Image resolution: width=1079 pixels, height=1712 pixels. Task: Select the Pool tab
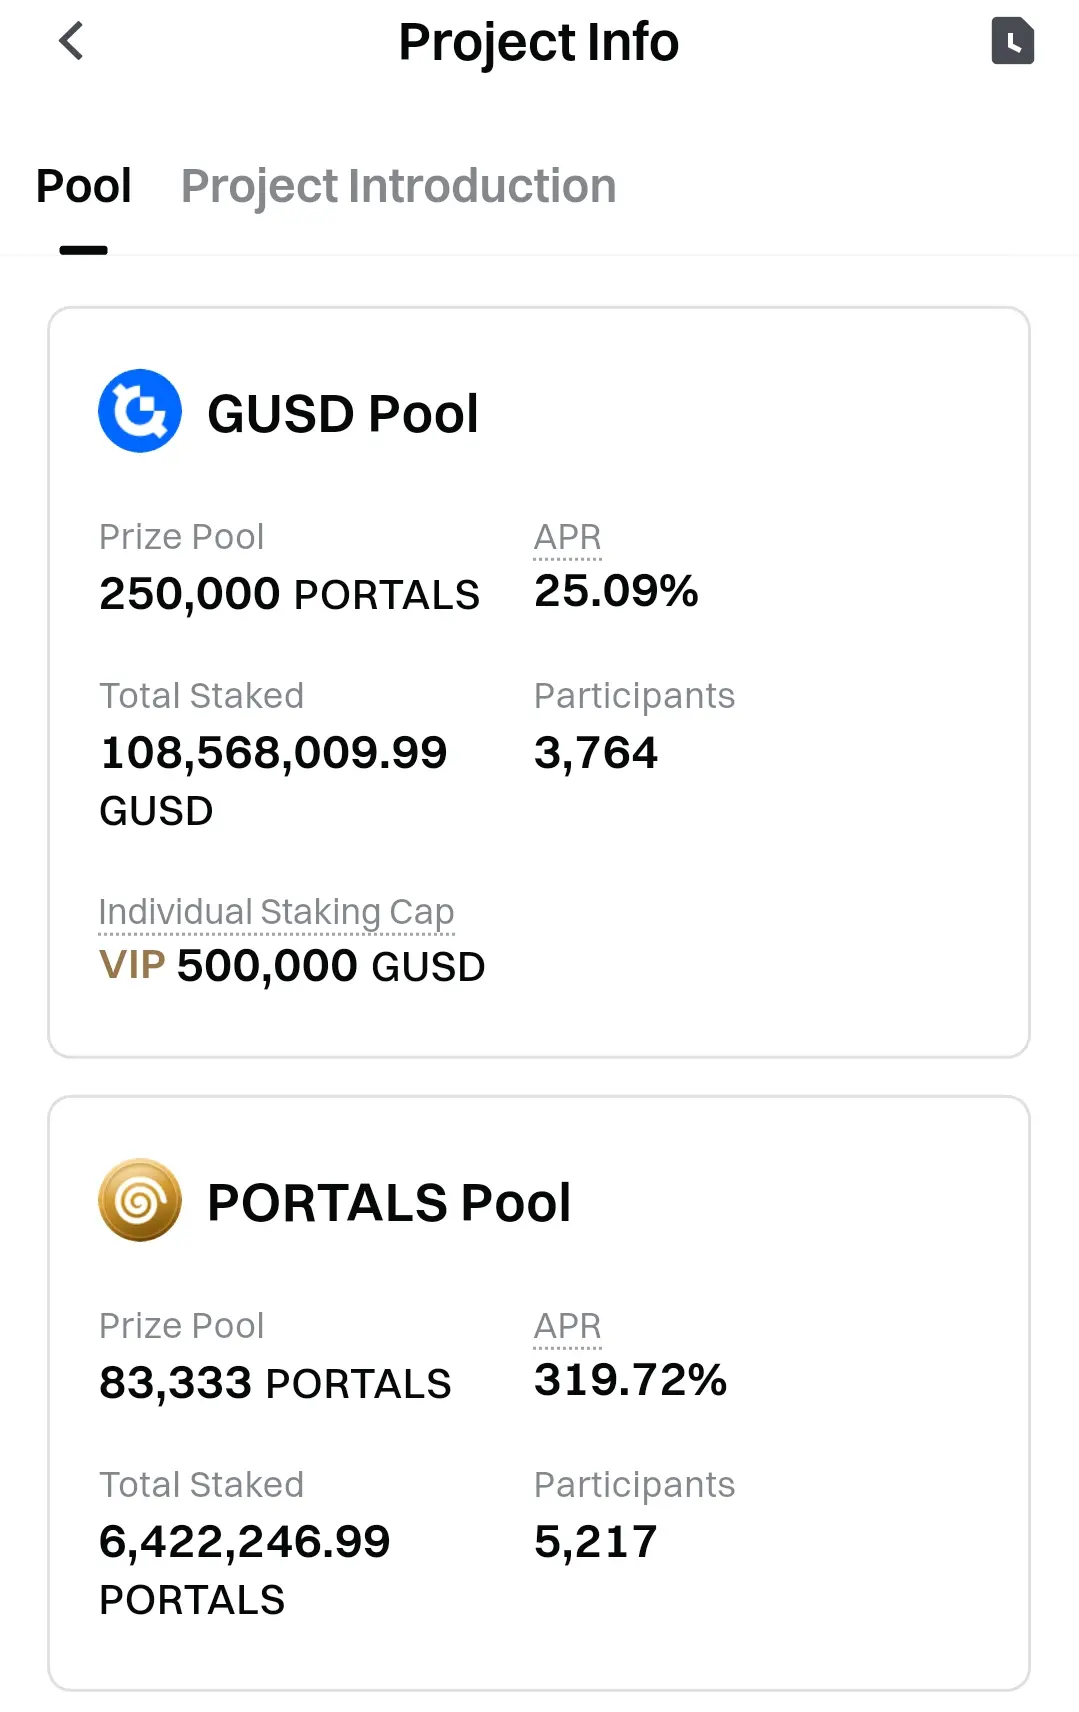84,186
